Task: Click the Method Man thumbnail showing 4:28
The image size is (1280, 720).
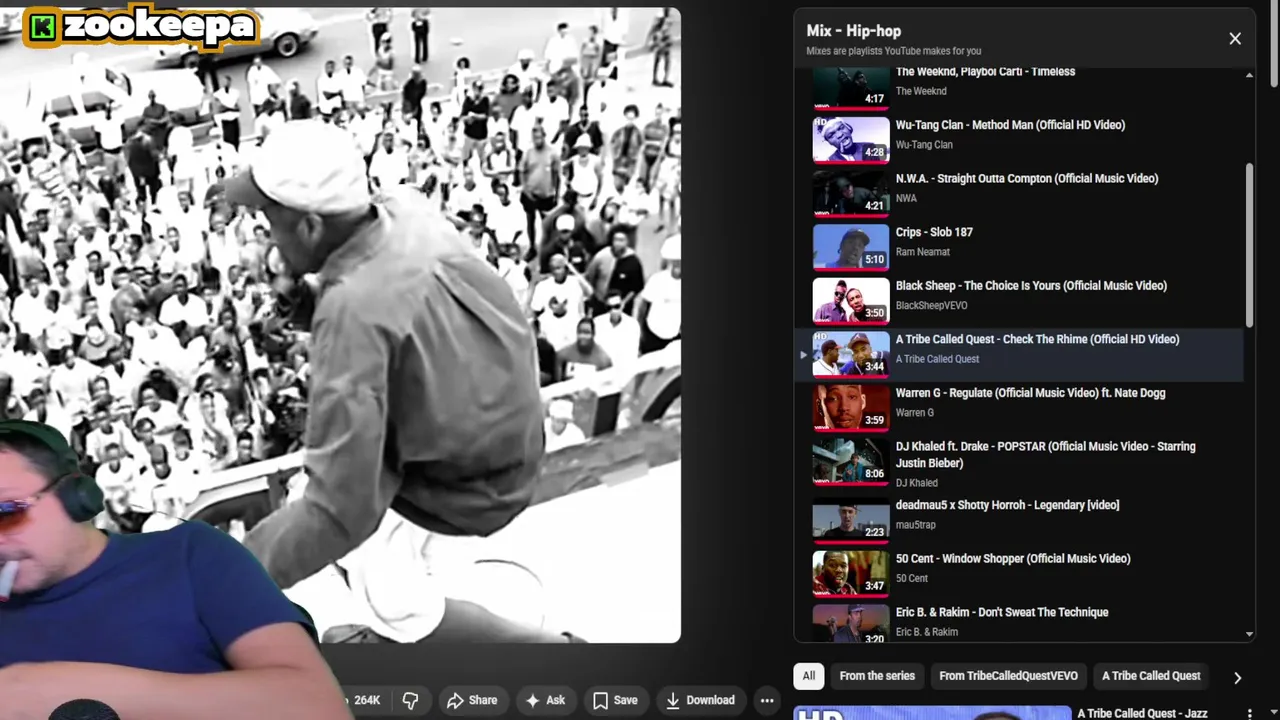Action: coord(851,139)
